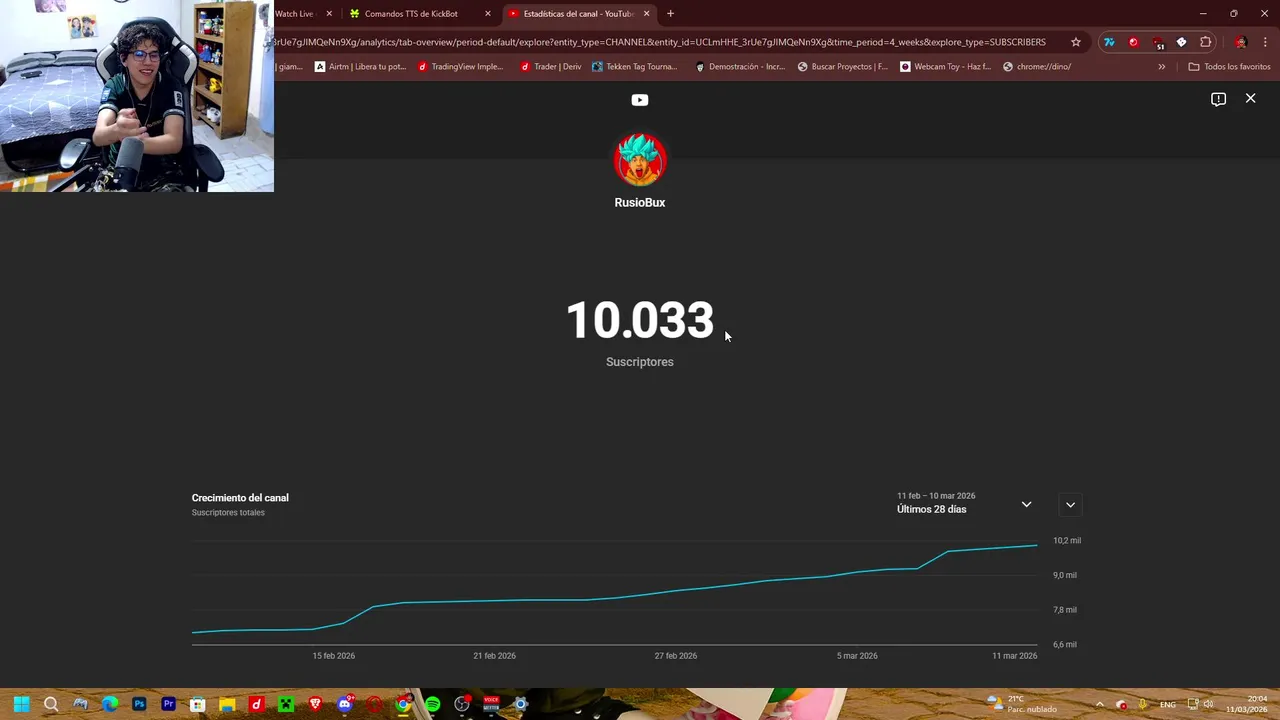Open the 7TV extension icon
This screenshot has width=1280, height=720.
click(x=1109, y=42)
